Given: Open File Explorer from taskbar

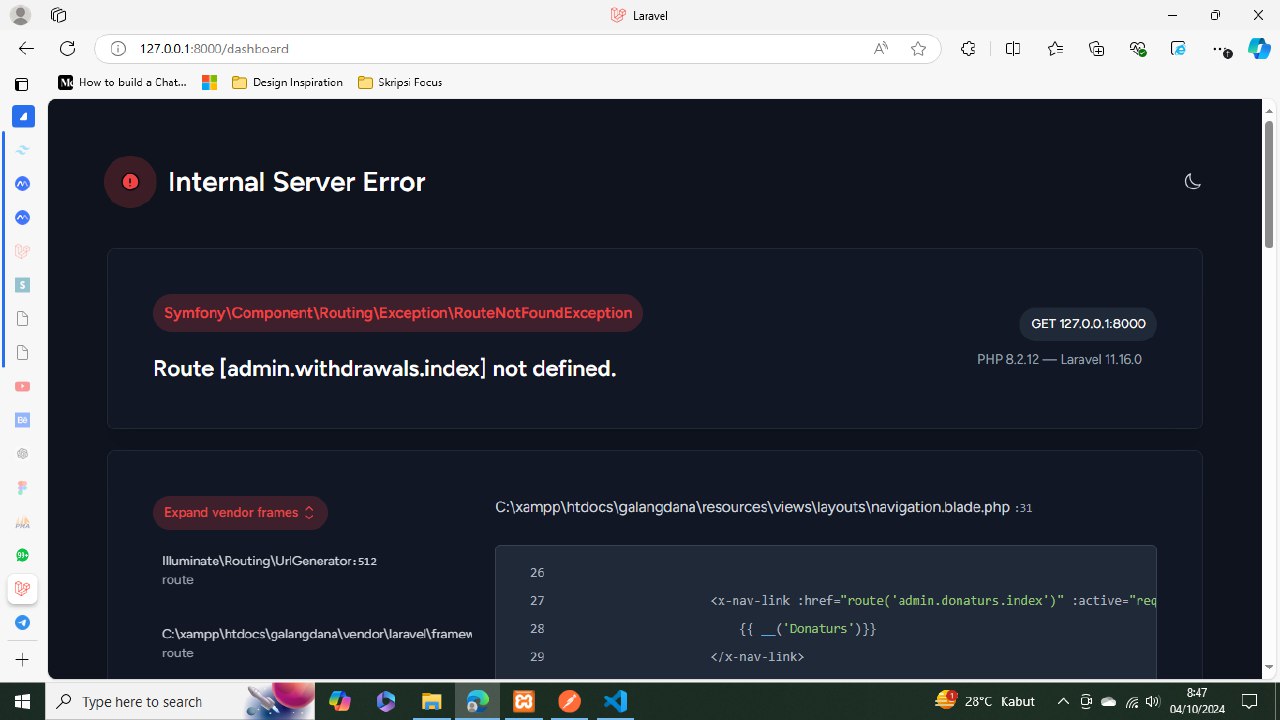Looking at the screenshot, I should (x=431, y=701).
